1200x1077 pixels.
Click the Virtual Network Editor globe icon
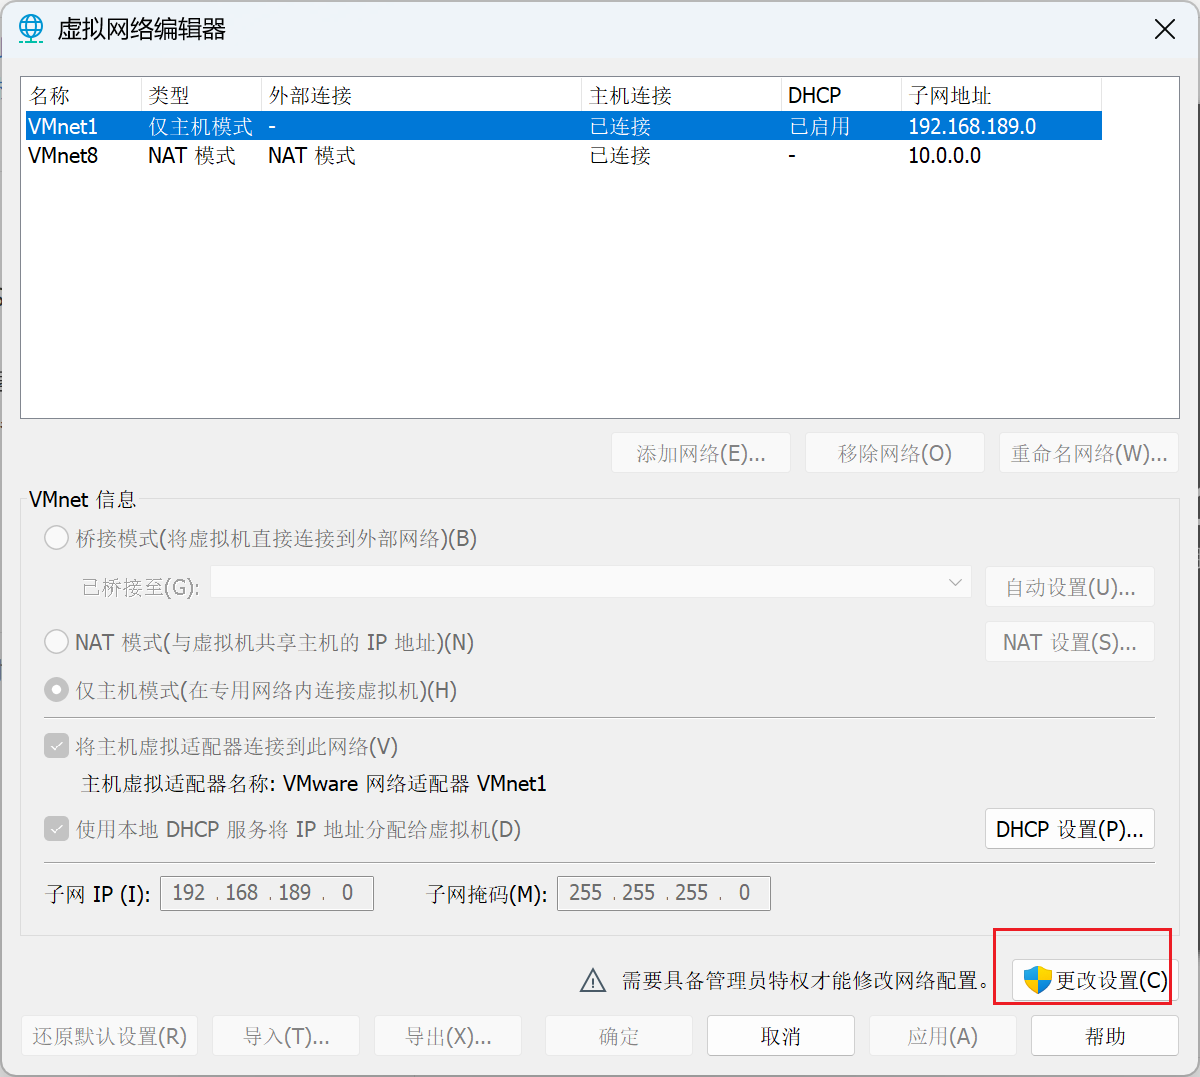click(x=32, y=29)
